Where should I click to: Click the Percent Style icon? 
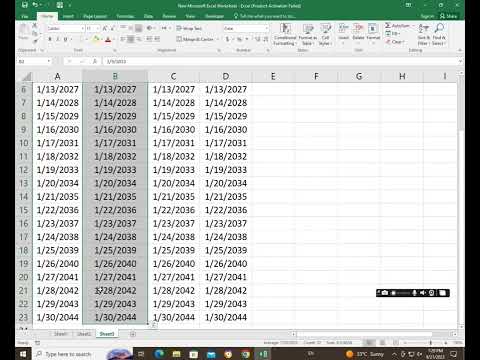pyautogui.click(x=240, y=39)
